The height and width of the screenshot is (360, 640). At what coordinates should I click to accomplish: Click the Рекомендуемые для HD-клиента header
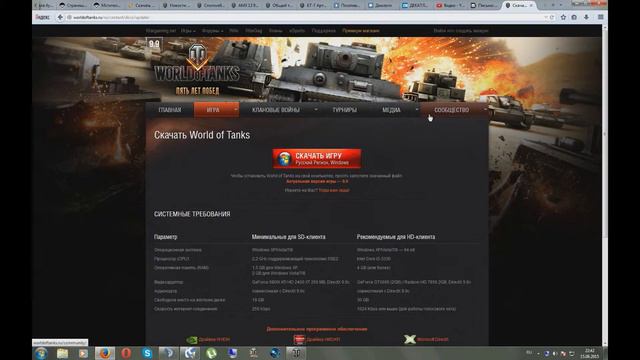[x=396, y=237]
